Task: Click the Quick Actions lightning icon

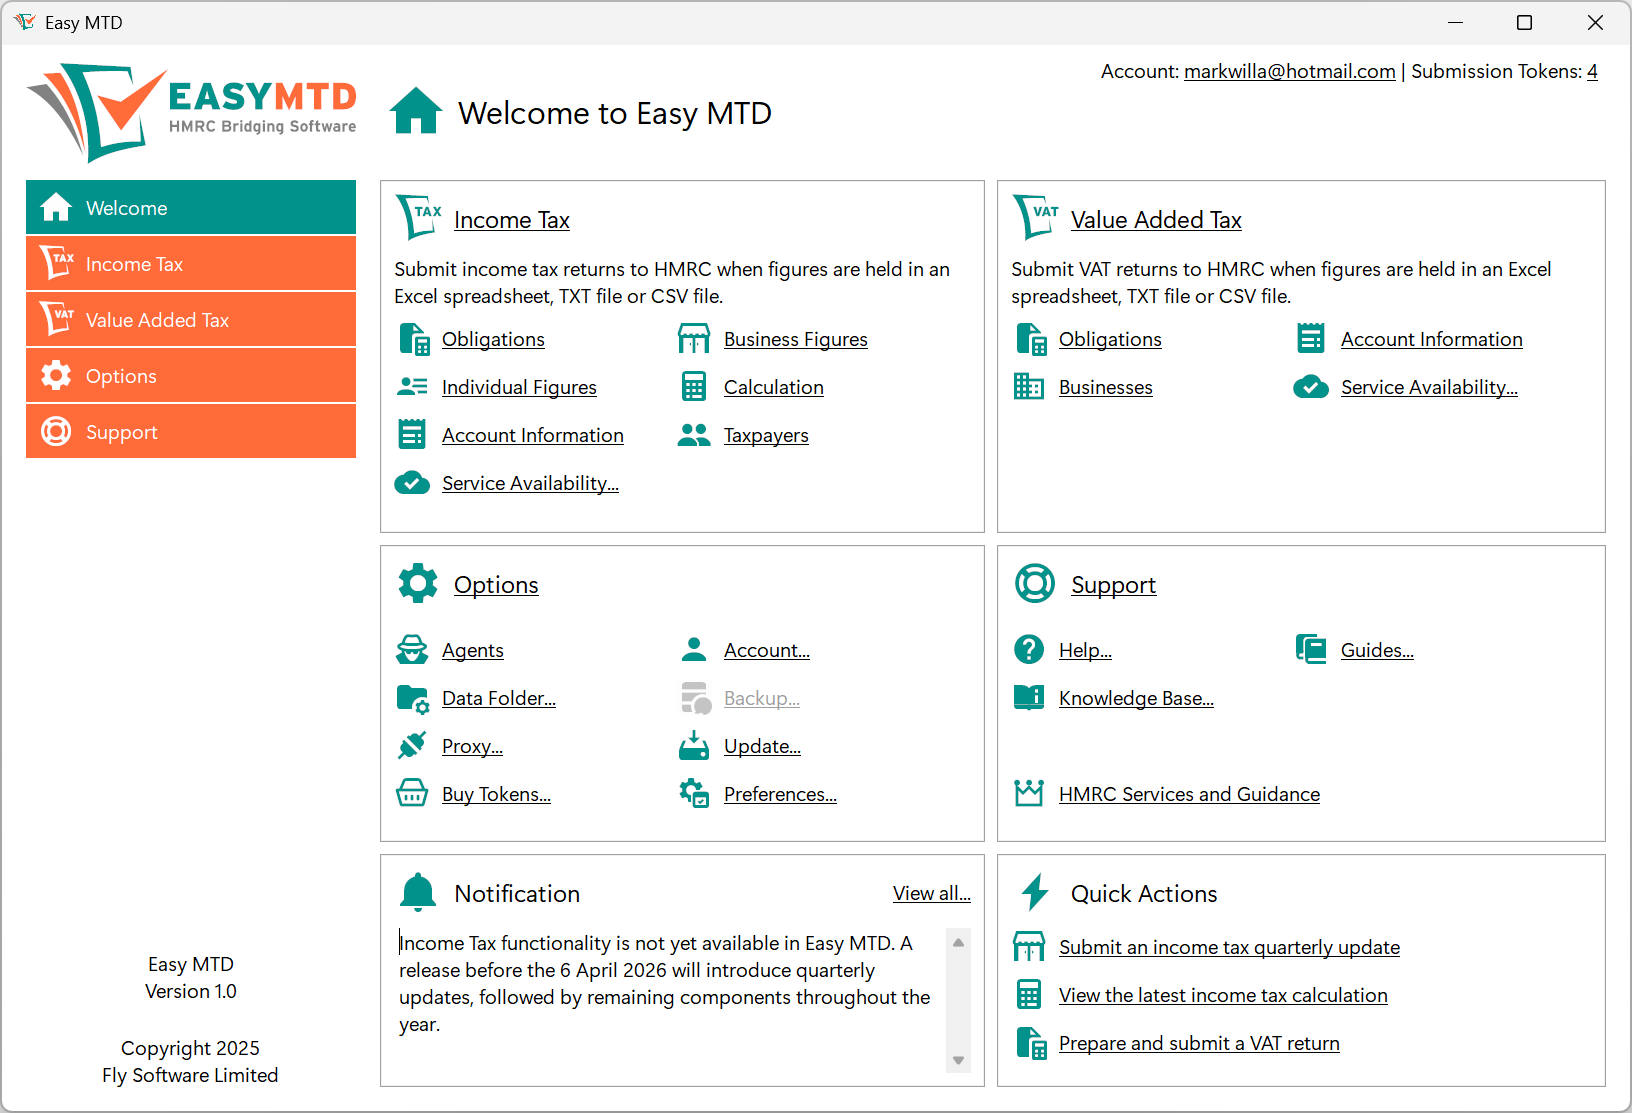Action: click(1035, 891)
